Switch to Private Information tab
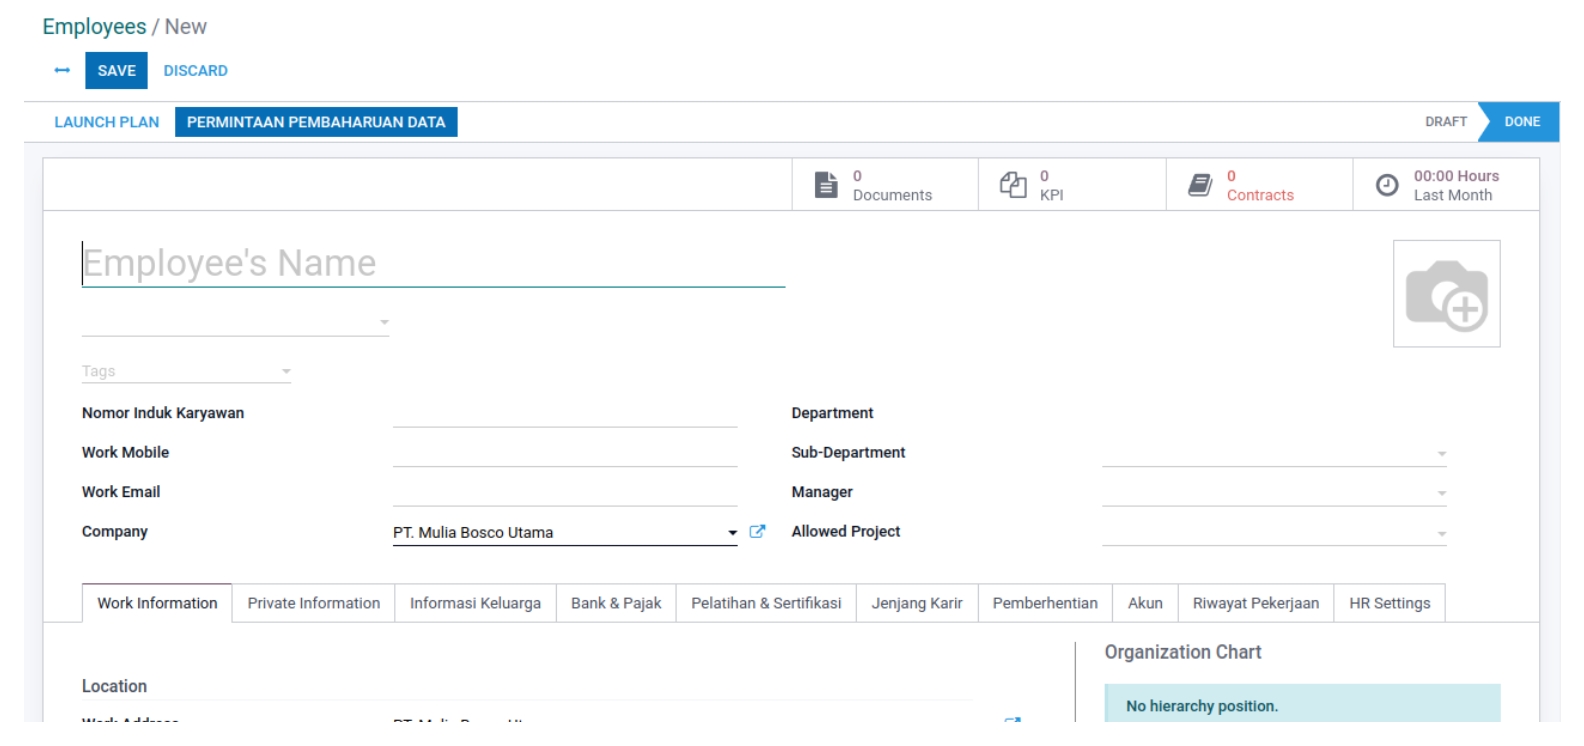Image resolution: width=1584 pixels, height=746 pixels. 313,603
